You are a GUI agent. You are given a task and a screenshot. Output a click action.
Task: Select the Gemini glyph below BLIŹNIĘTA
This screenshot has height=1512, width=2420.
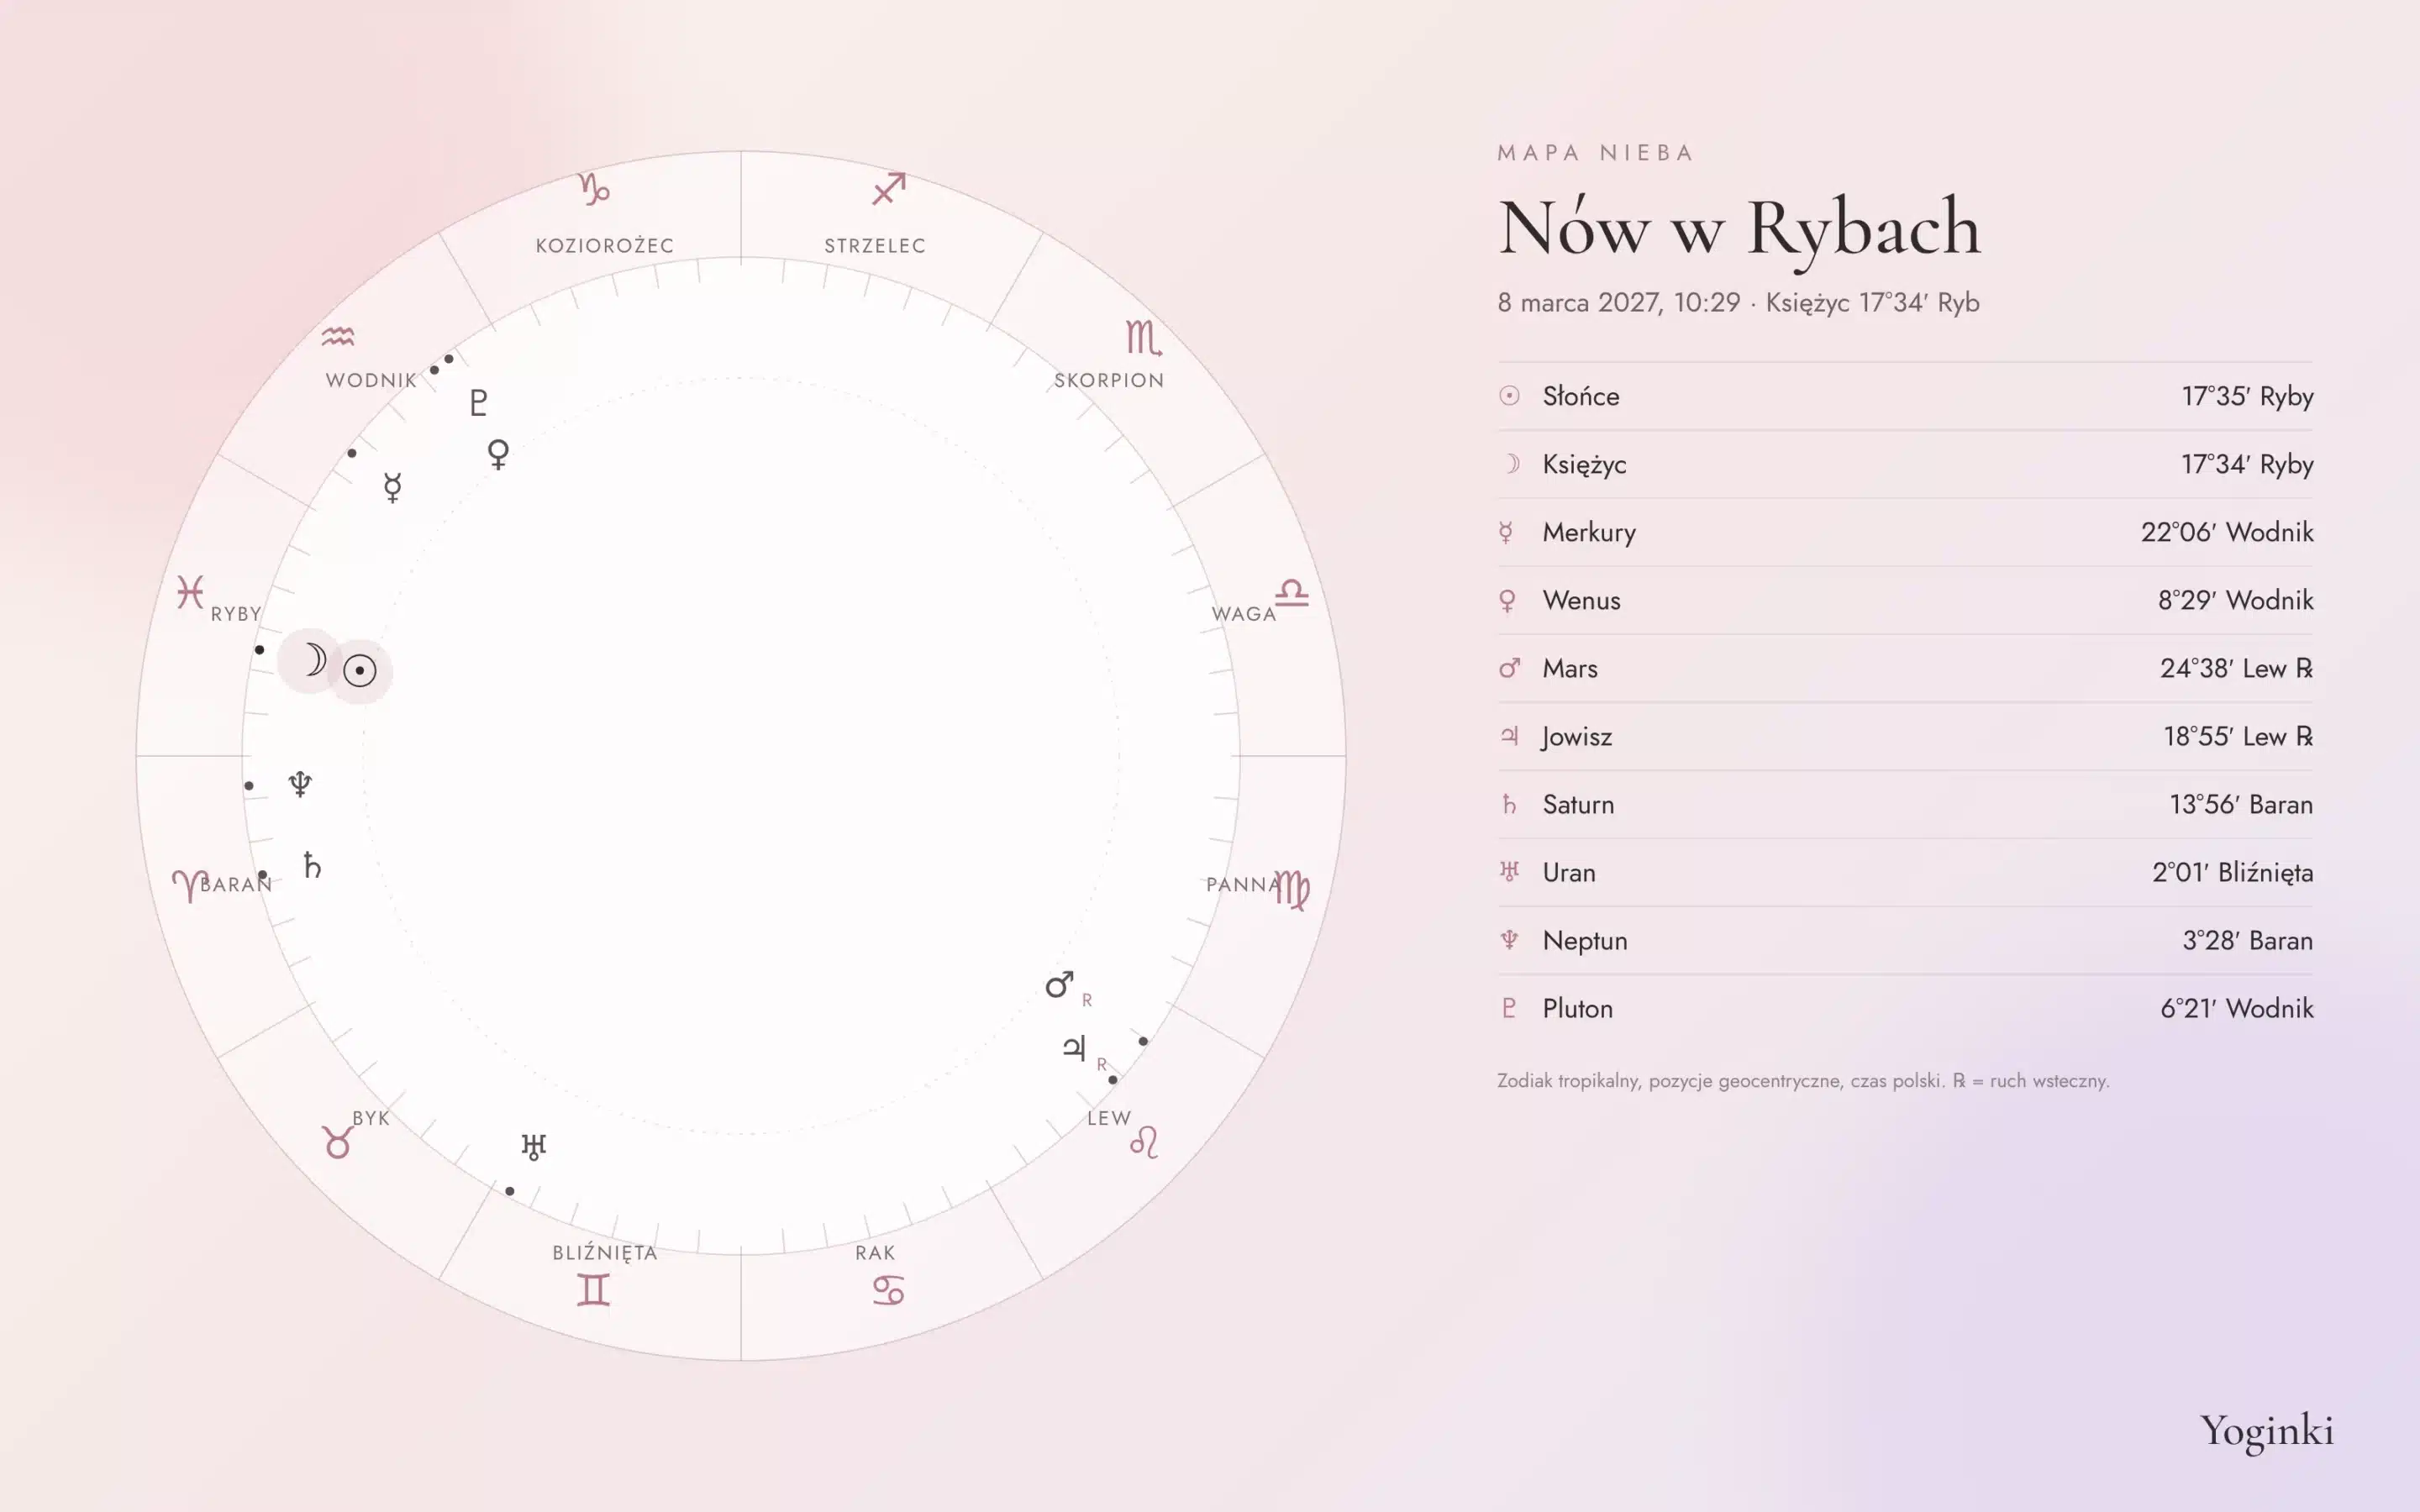[x=593, y=1290]
